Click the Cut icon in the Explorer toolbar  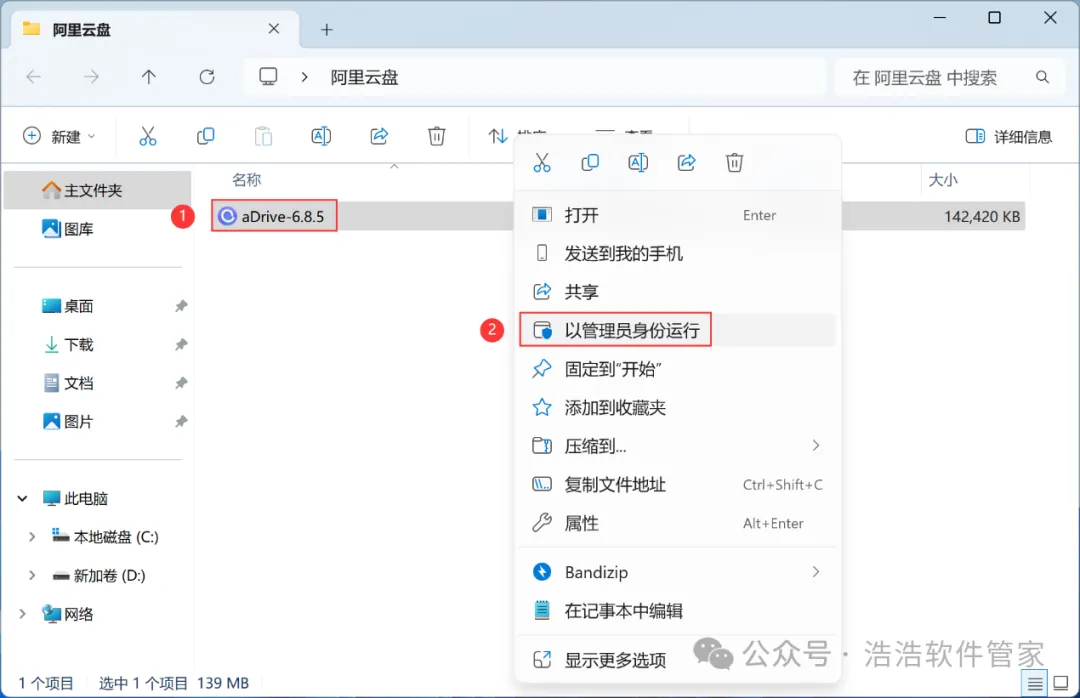point(147,136)
